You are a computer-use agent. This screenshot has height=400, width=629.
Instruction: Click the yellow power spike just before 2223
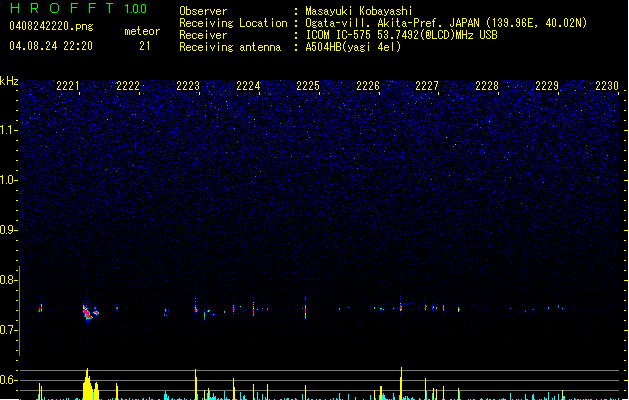pos(196,384)
